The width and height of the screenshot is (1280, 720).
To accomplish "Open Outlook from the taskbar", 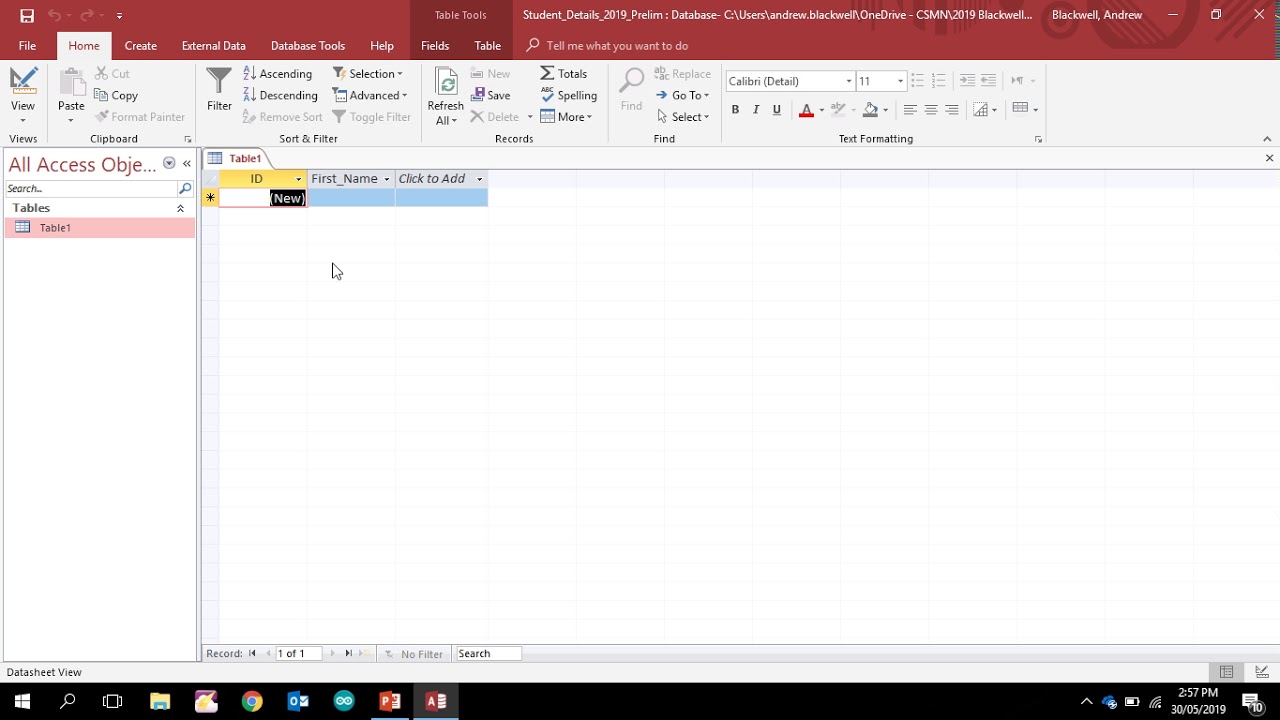I will point(298,701).
